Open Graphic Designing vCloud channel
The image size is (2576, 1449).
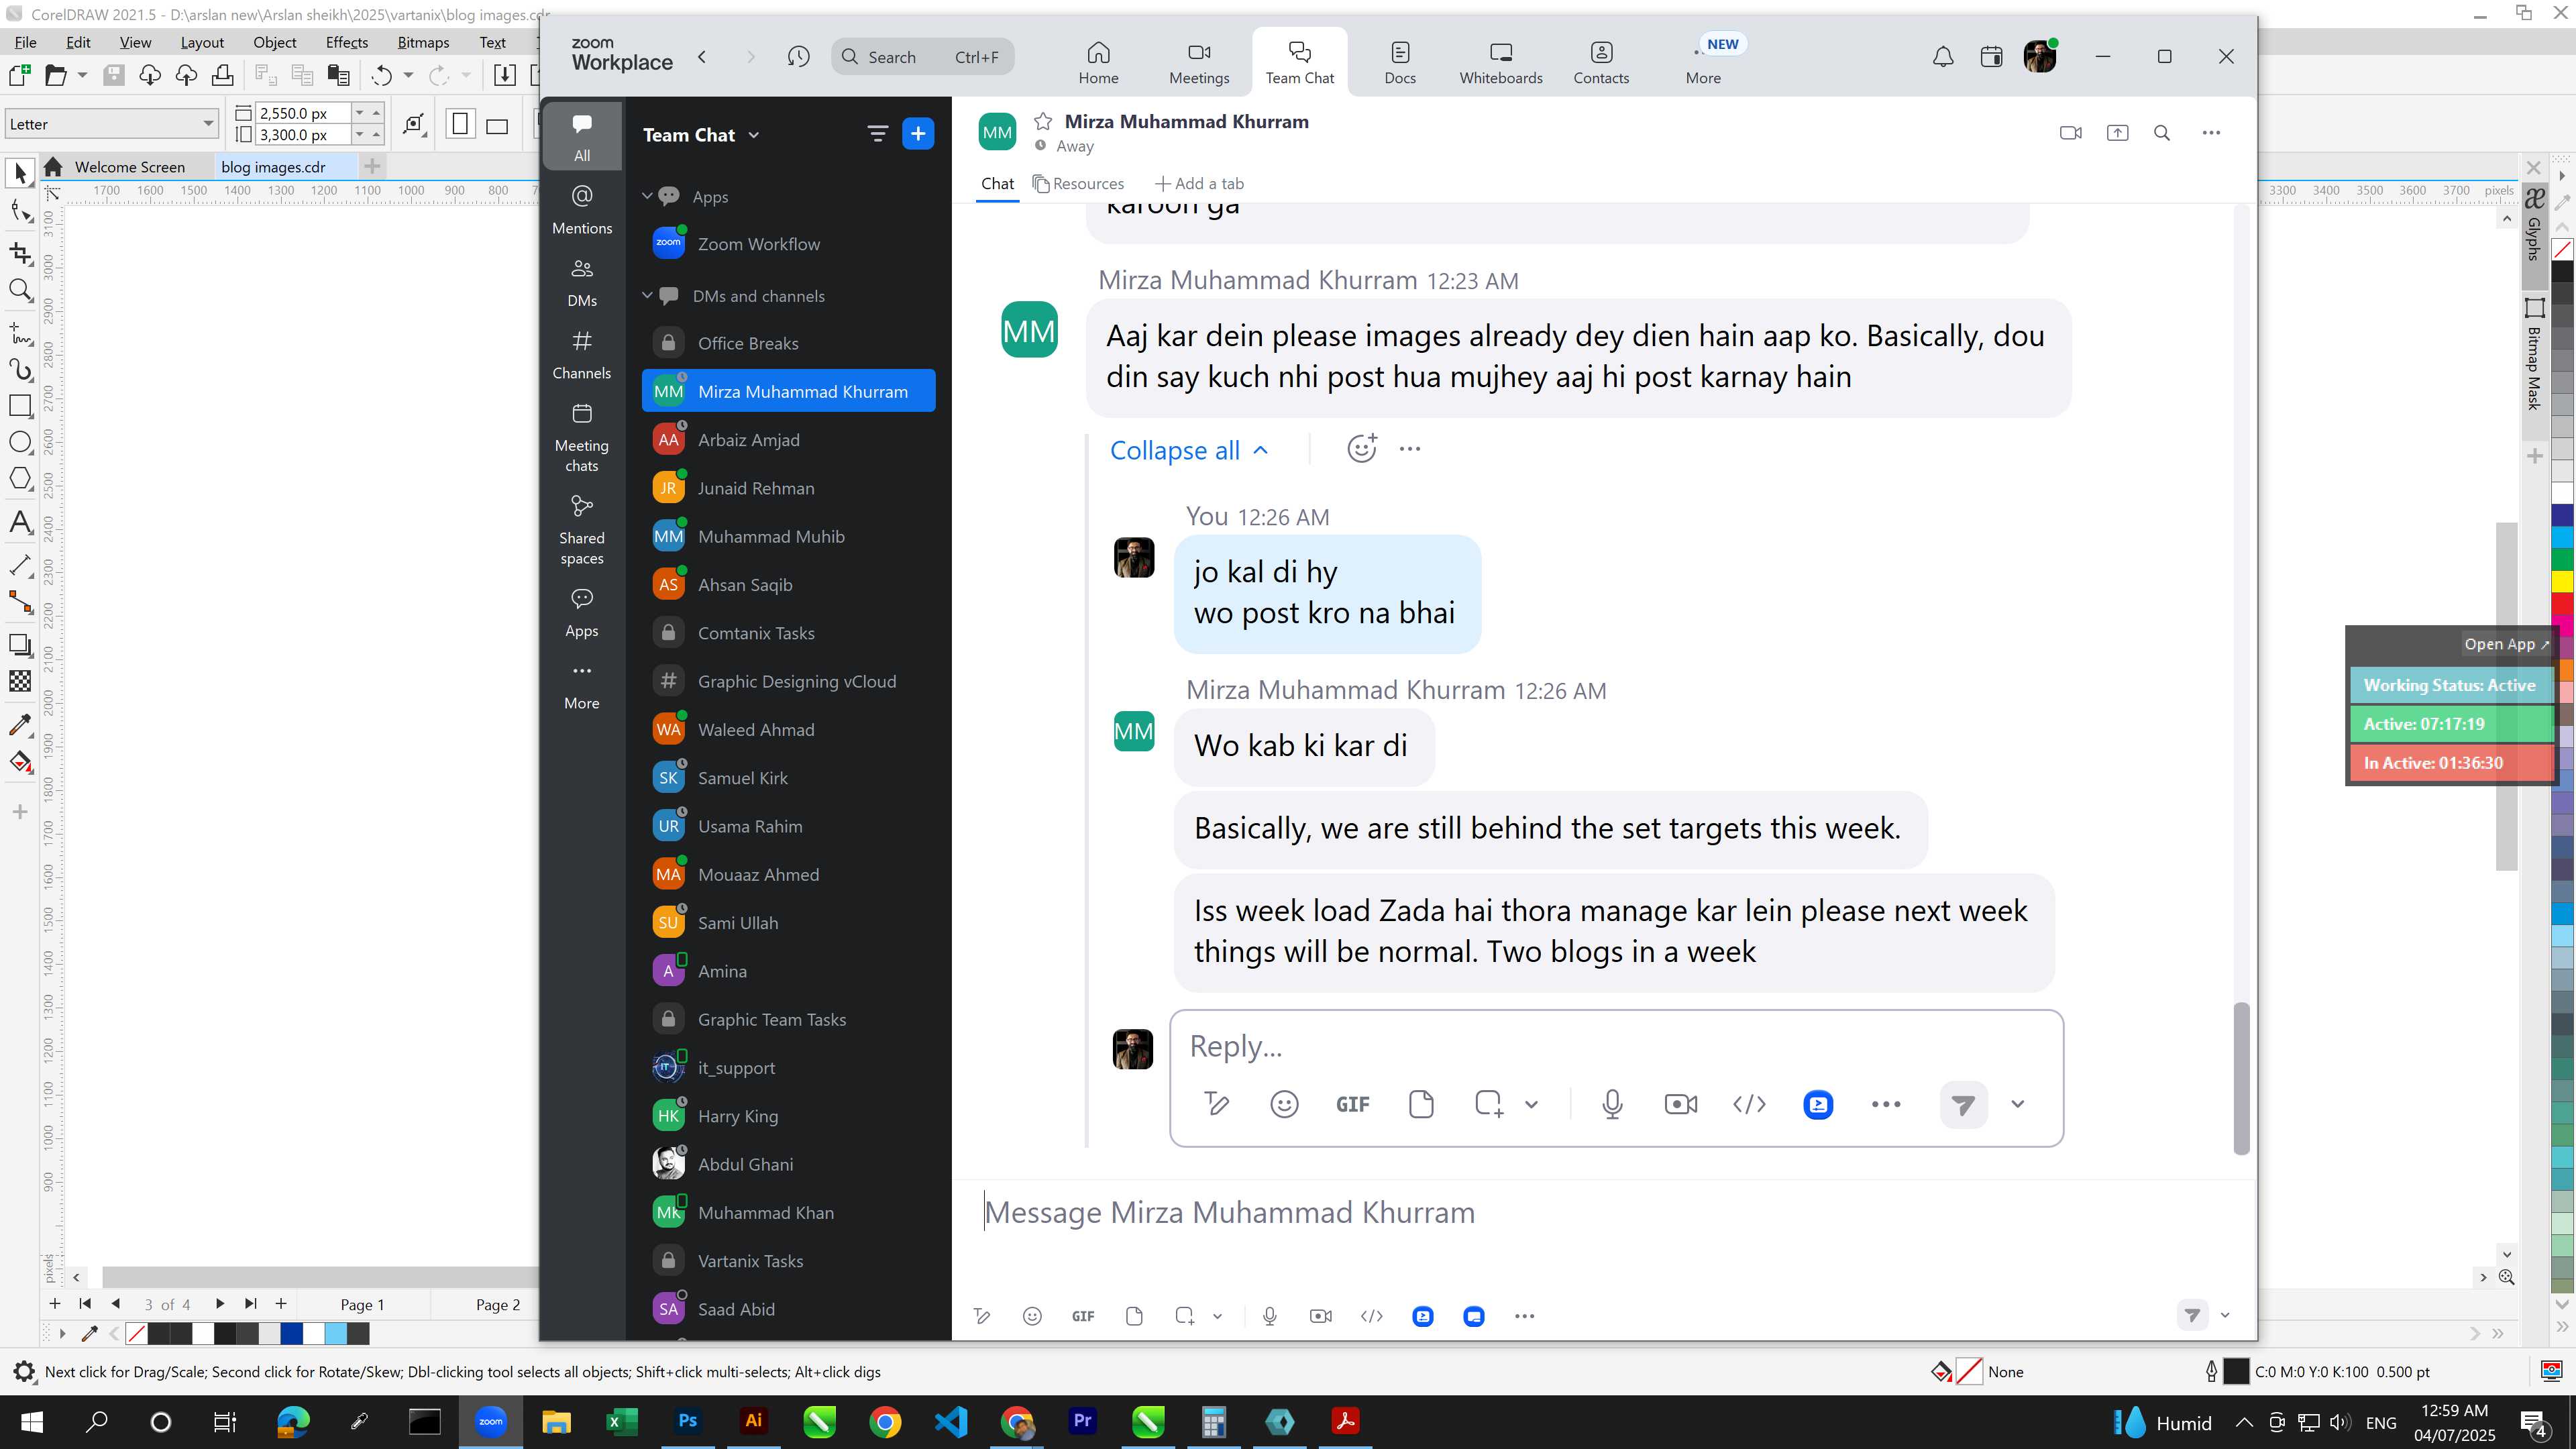pyautogui.click(x=789, y=681)
